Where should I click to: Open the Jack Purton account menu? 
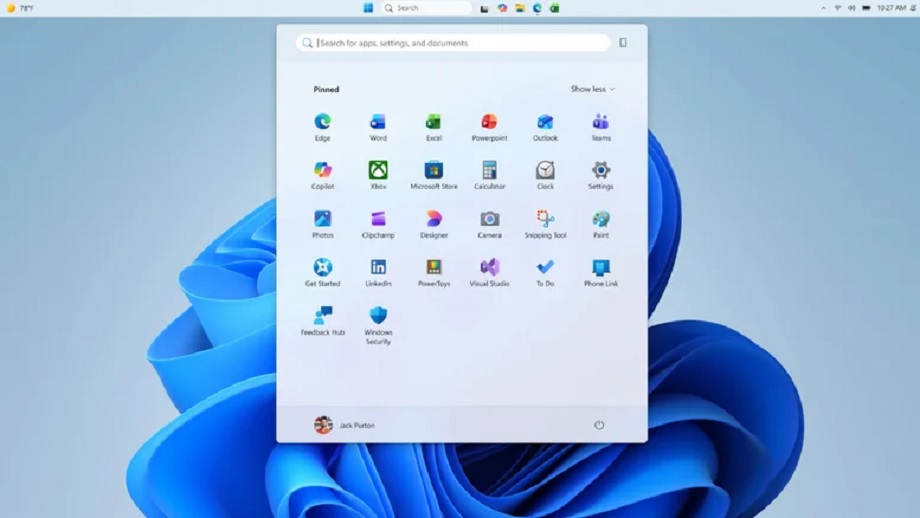[344, 425]
